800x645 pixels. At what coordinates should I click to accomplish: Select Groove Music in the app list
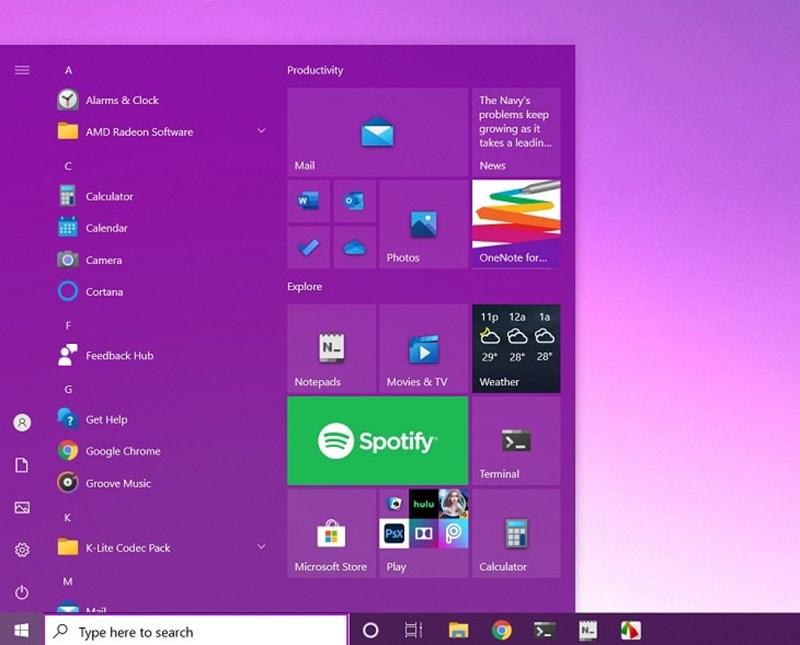pyautogui.click(x=118, y=483)
